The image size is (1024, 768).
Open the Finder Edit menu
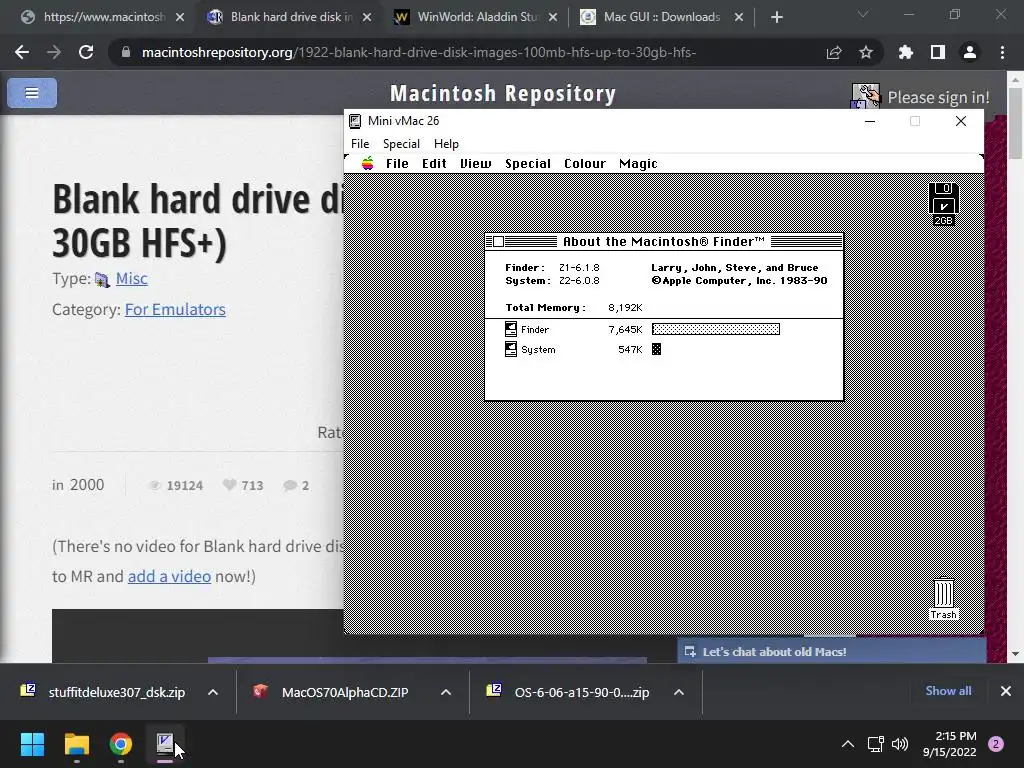pos(434,164)
